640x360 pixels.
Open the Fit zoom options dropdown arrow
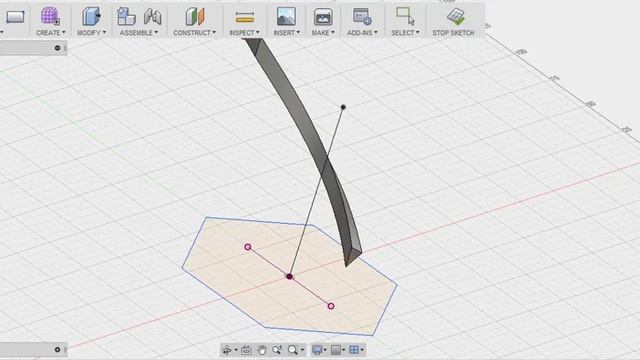click(x=302, y=350)
